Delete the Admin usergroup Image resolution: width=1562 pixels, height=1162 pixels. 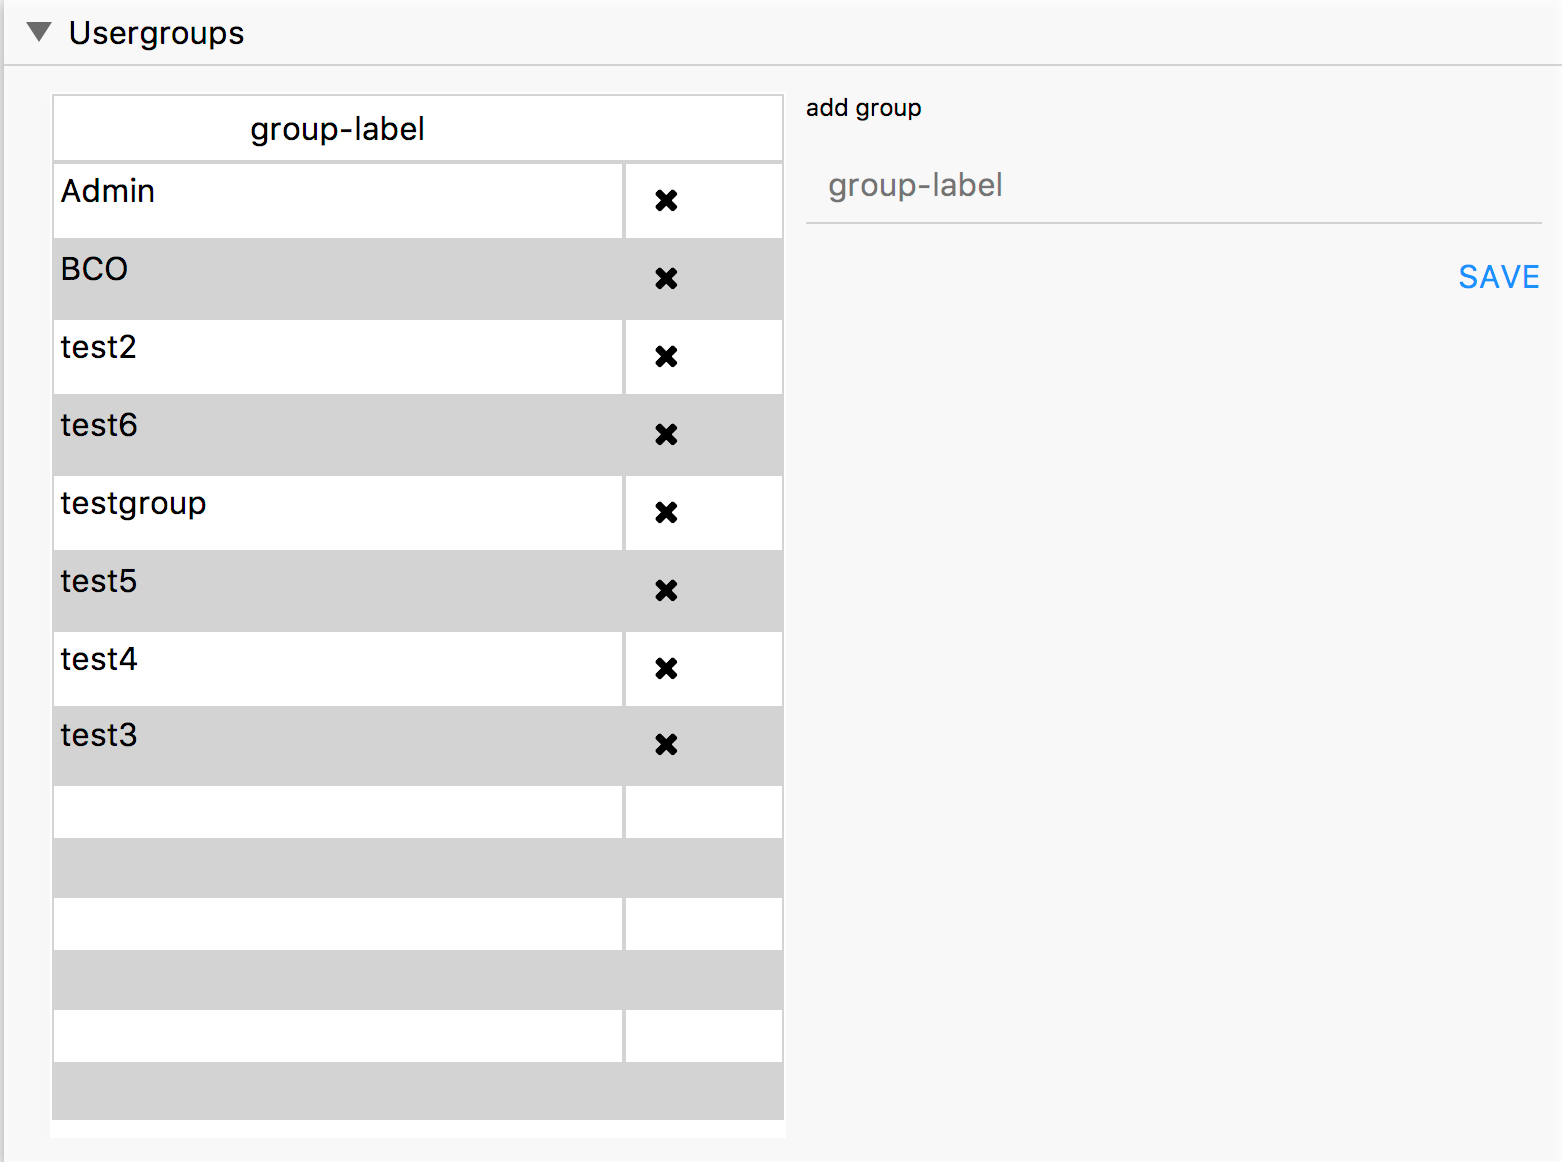click(x=665, y=200)
